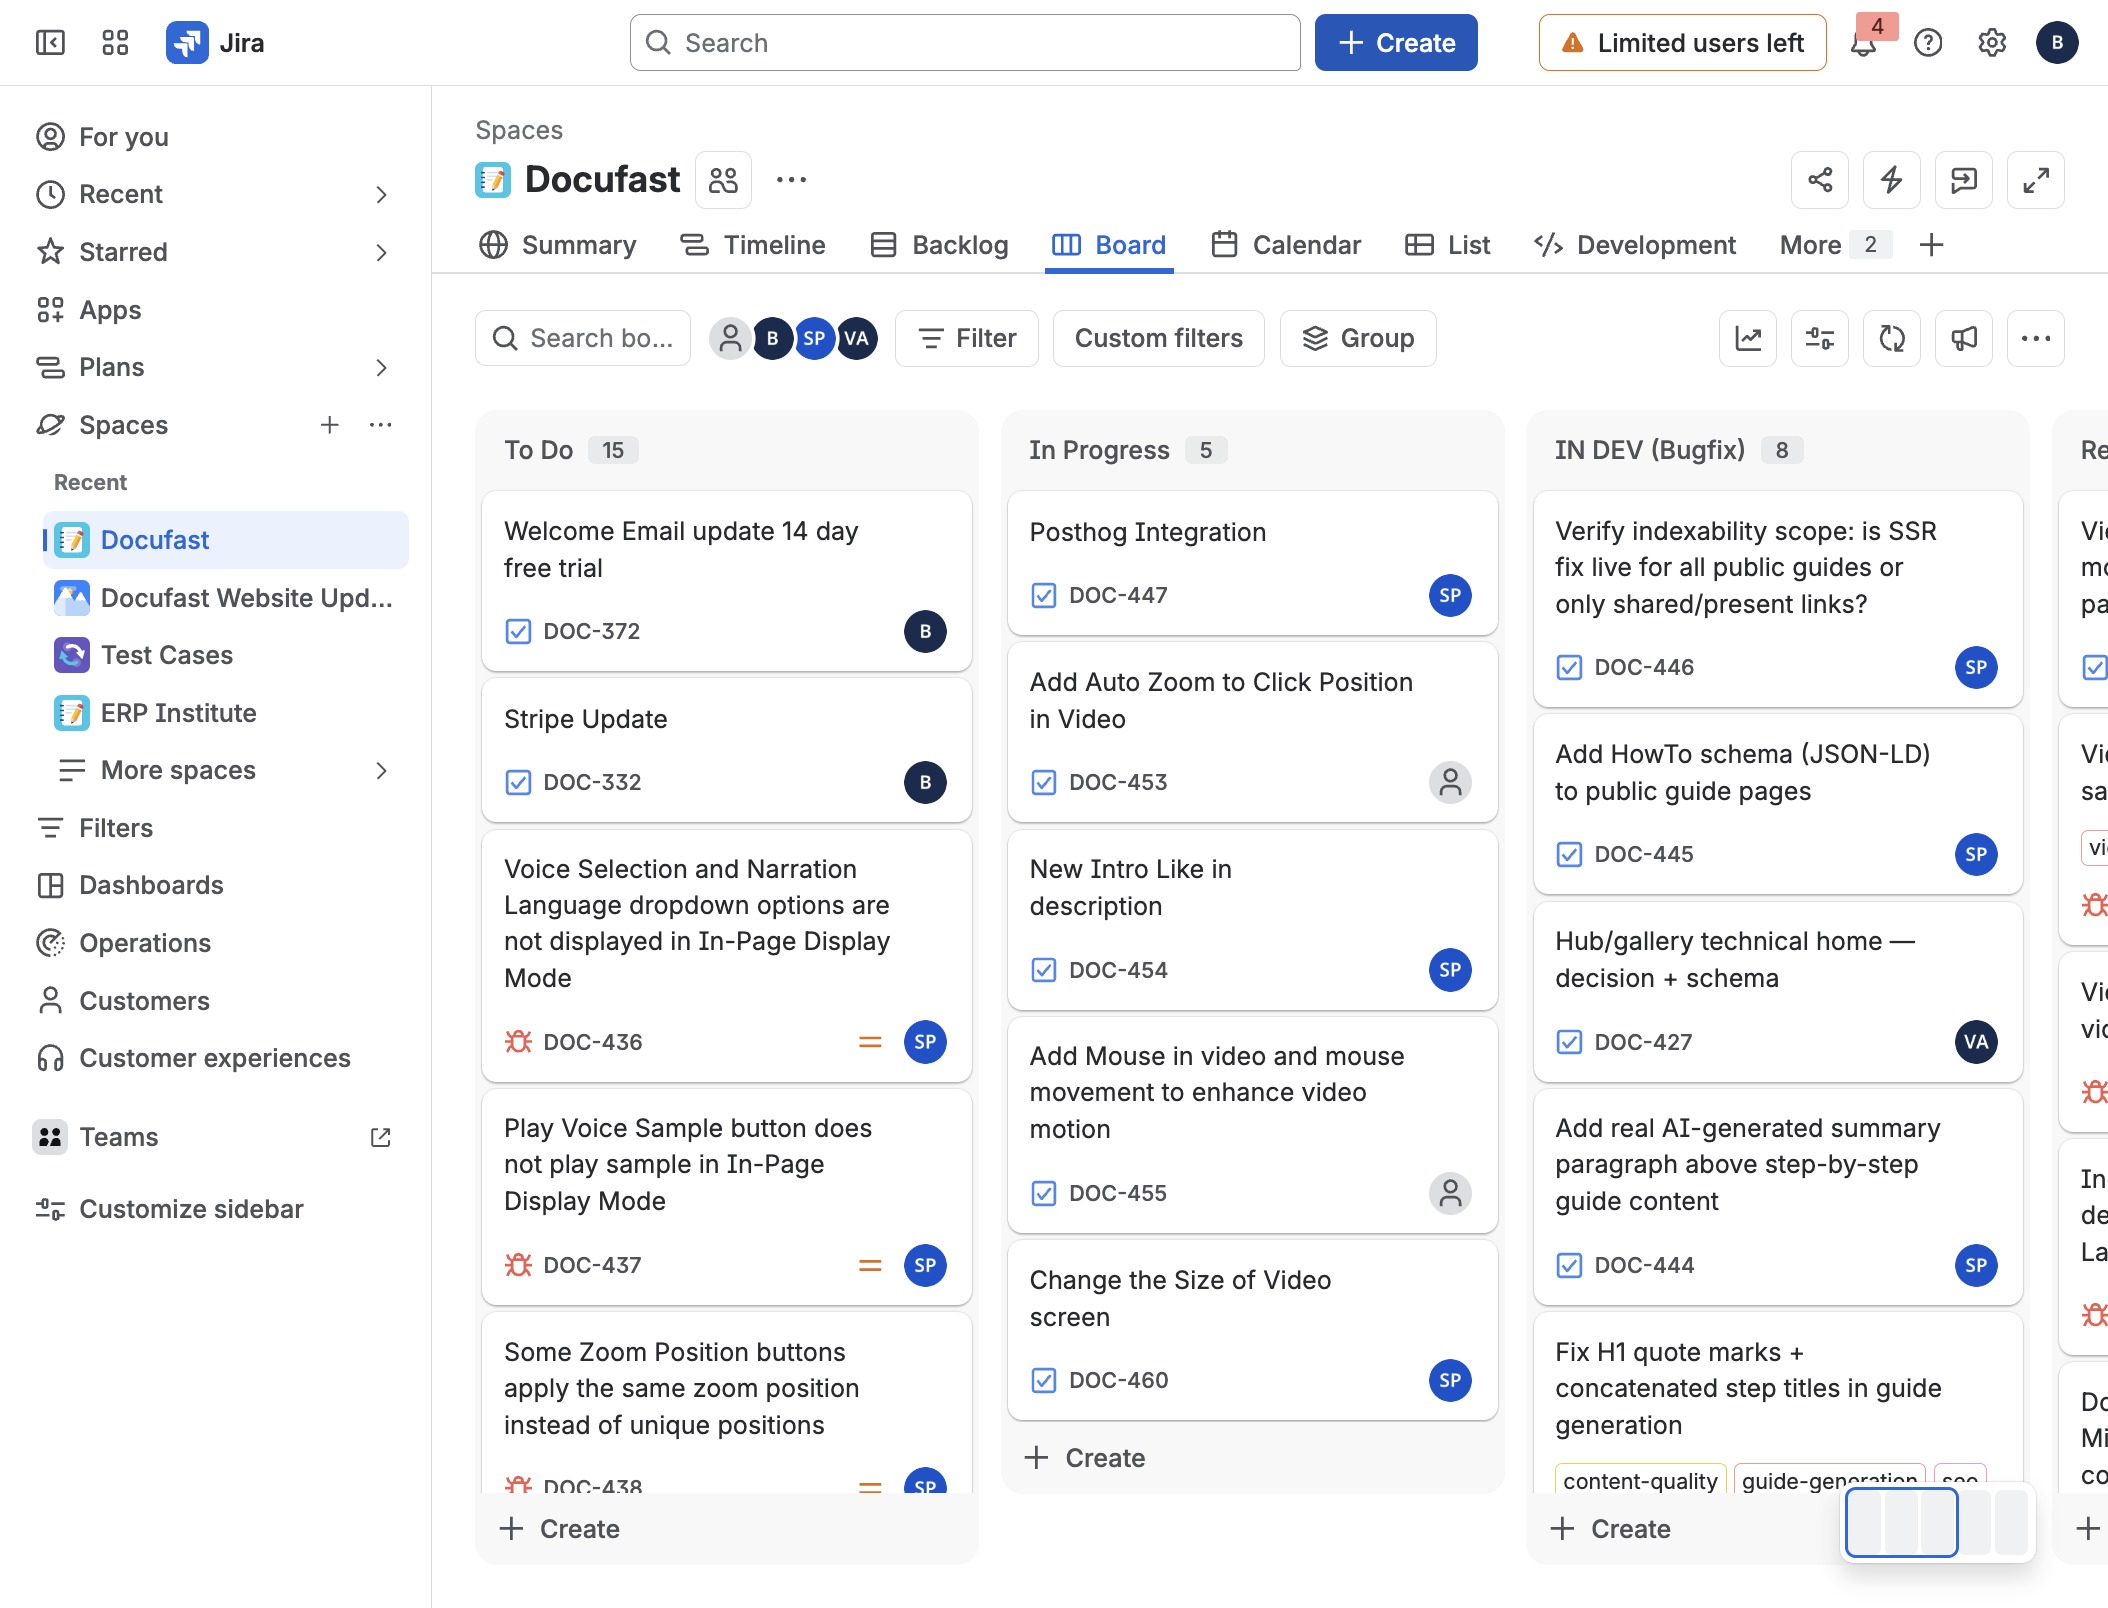2108x1608 pixels.
Task: Click the task type checkbox on DOC-454
Action: 1044,970
